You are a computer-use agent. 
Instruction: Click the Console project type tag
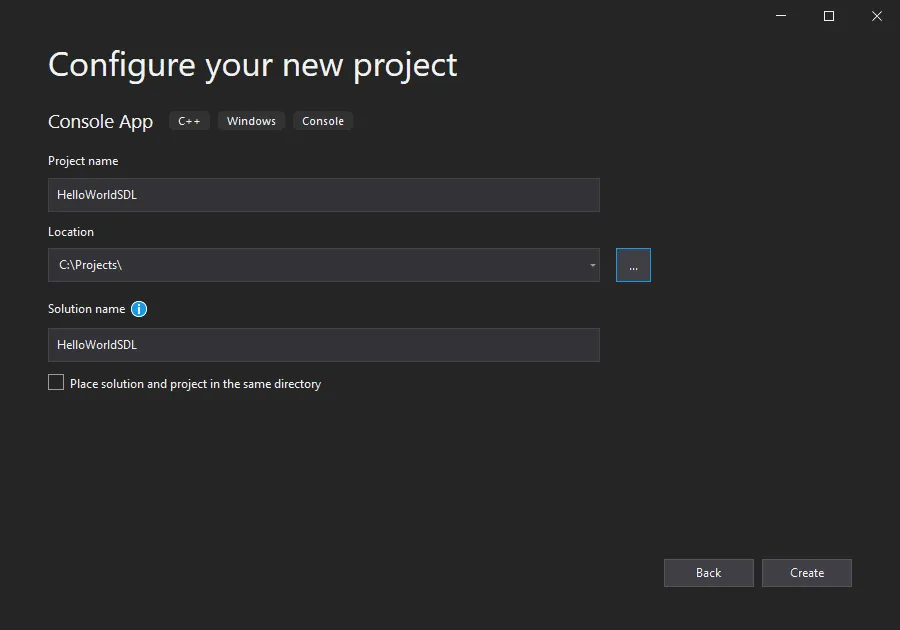tap(323, 121)
